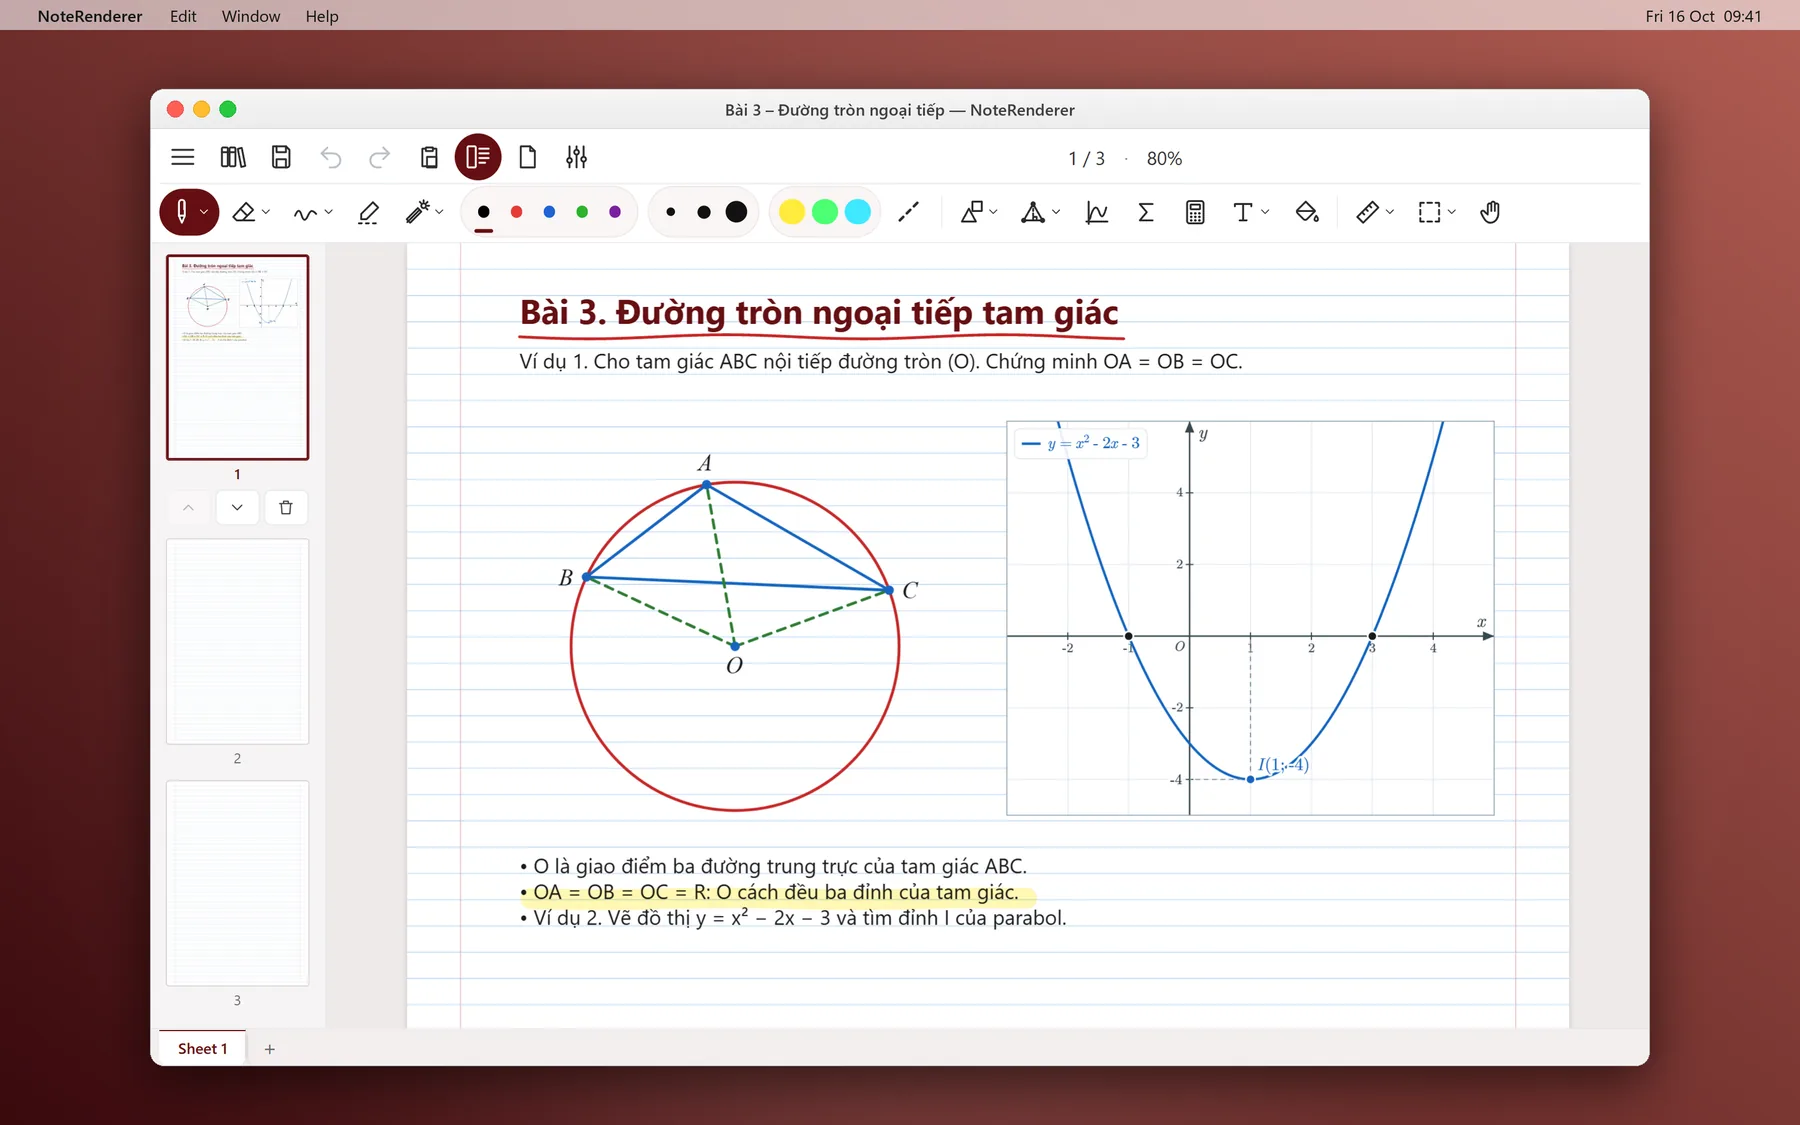Open the function graph plot tool
Viewport: 1800px width, 1125px height.
[x=1097, y=212]
